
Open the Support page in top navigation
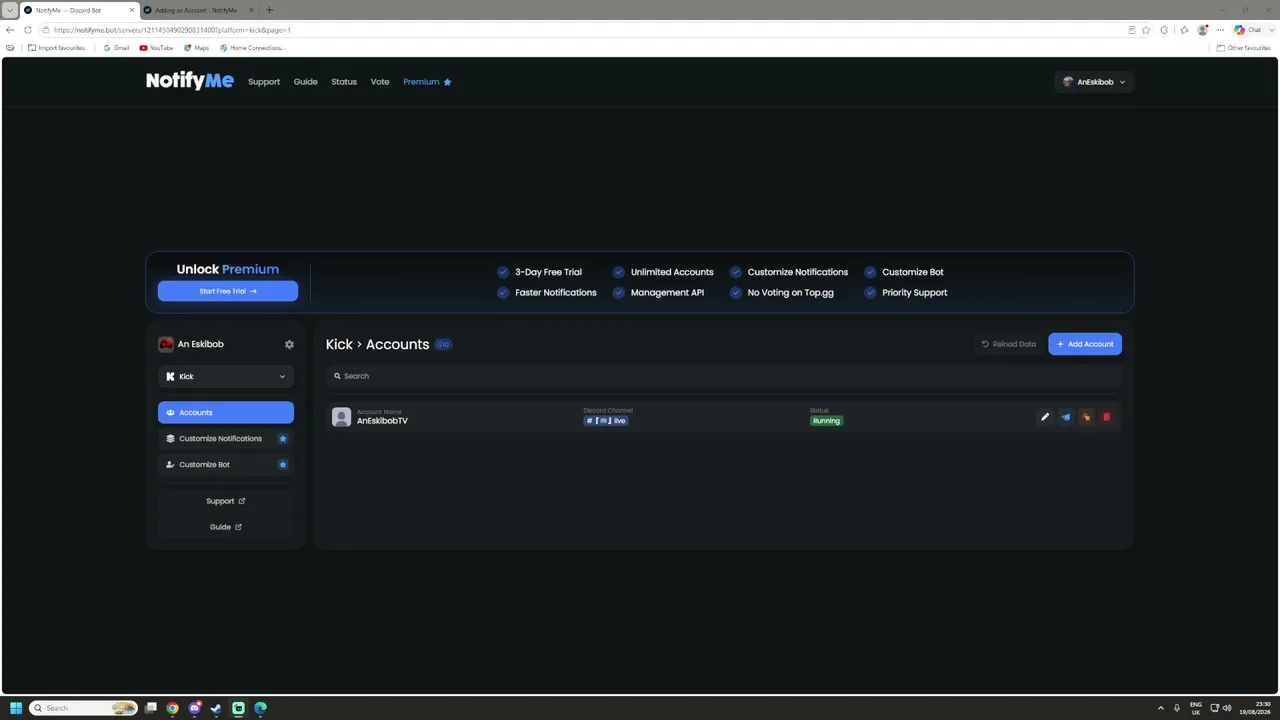[264, 82]
